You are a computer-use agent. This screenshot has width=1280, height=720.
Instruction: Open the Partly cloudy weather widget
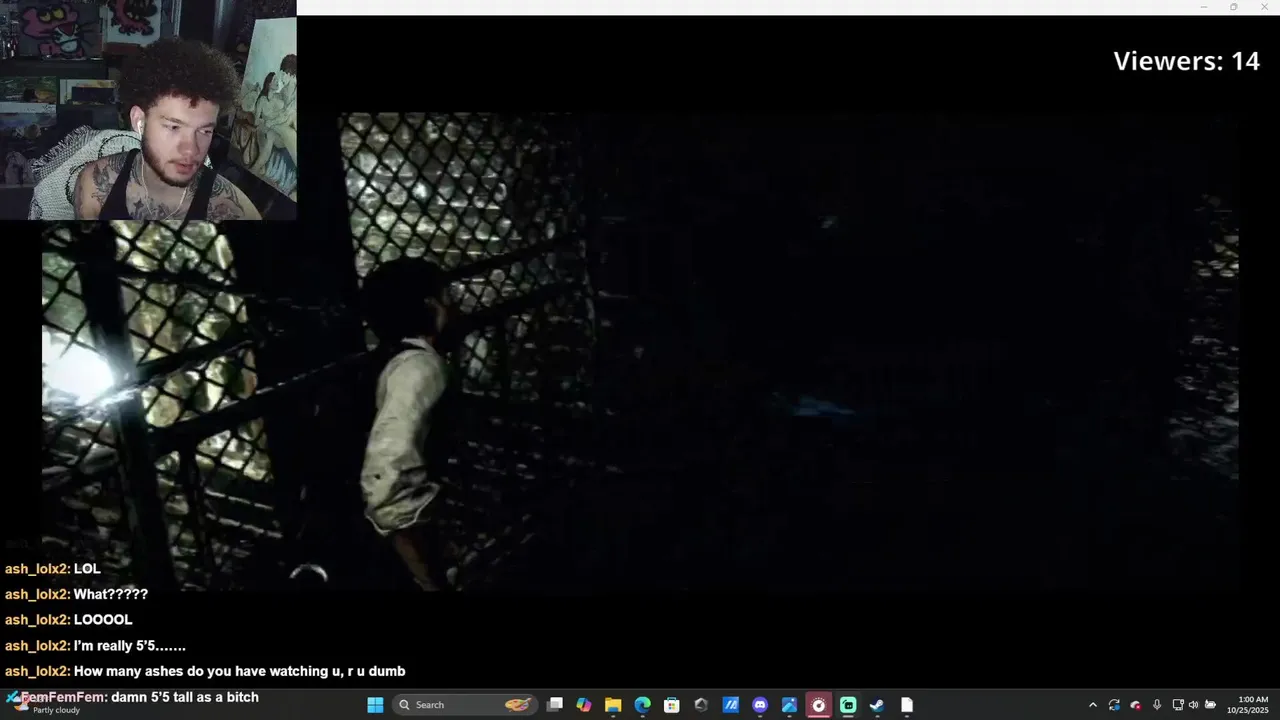click(45, 704)
